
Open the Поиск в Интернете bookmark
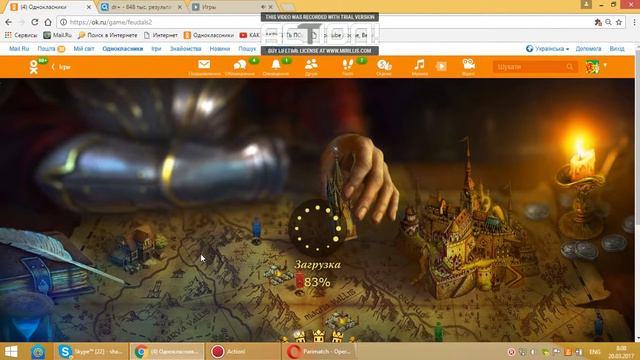click(x=108, y=35)
